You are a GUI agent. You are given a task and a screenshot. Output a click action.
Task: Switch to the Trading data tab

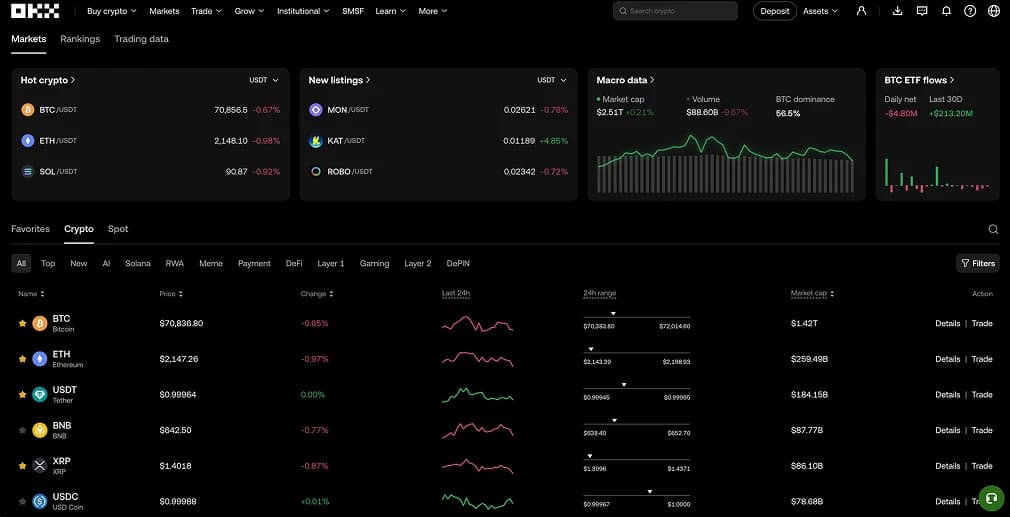141,39
